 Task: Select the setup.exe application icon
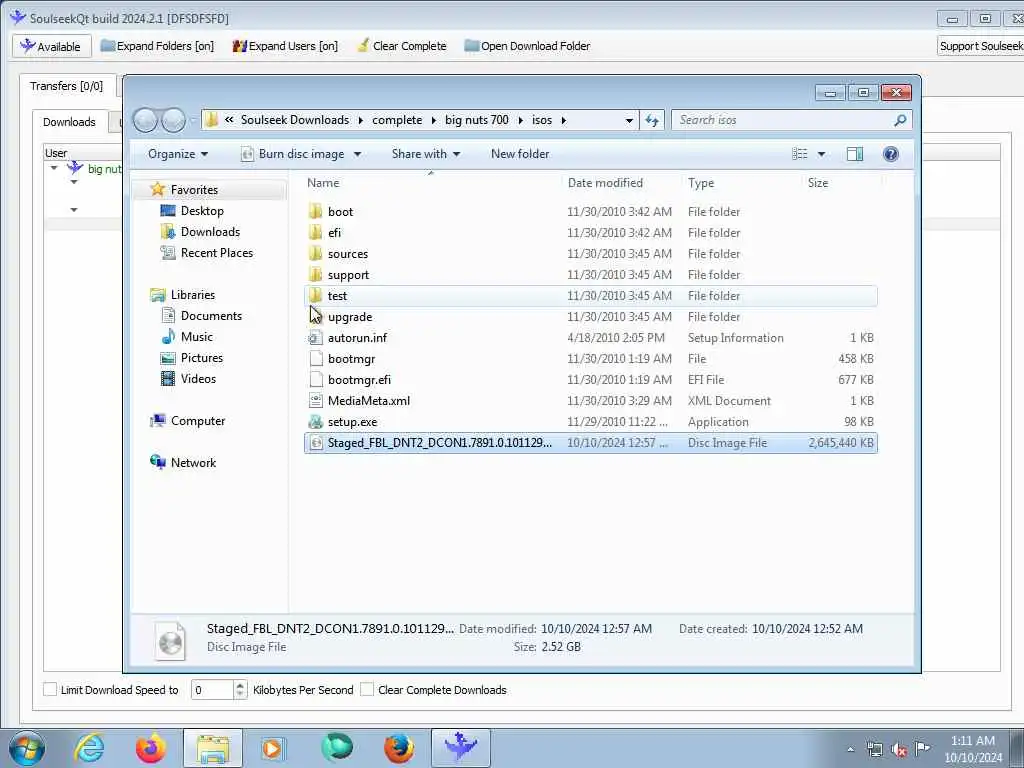315,422
